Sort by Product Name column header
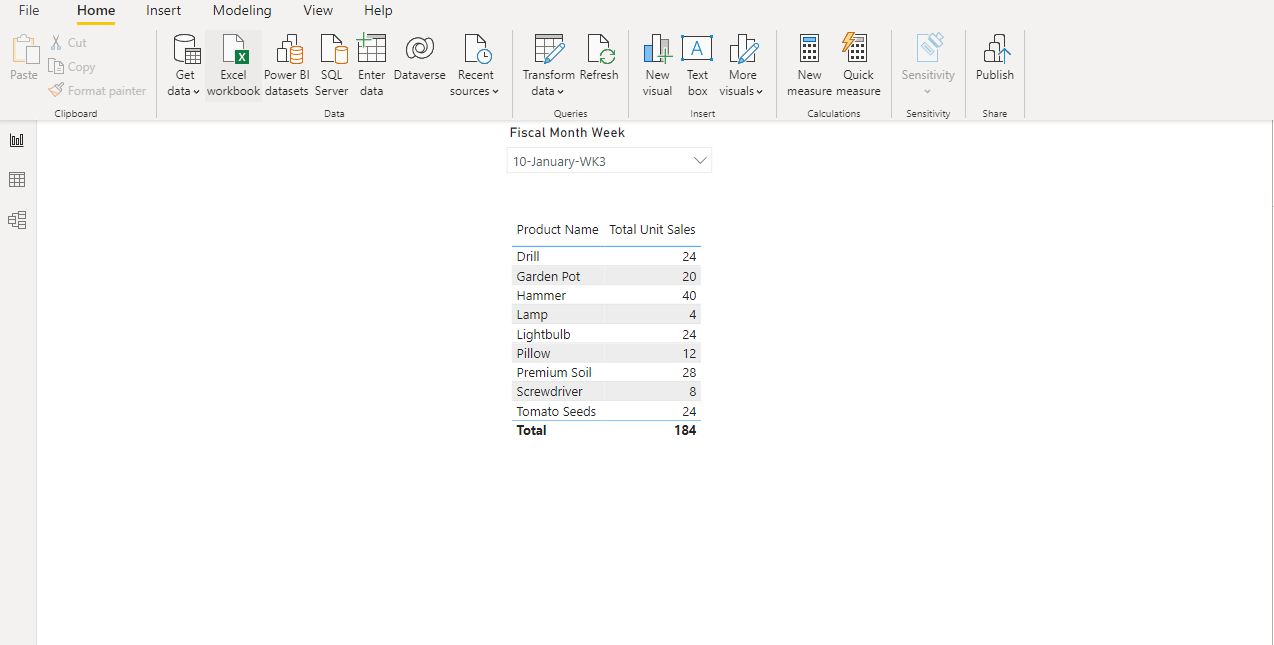This screenshot has height=645, width=1274. [557, 230]
